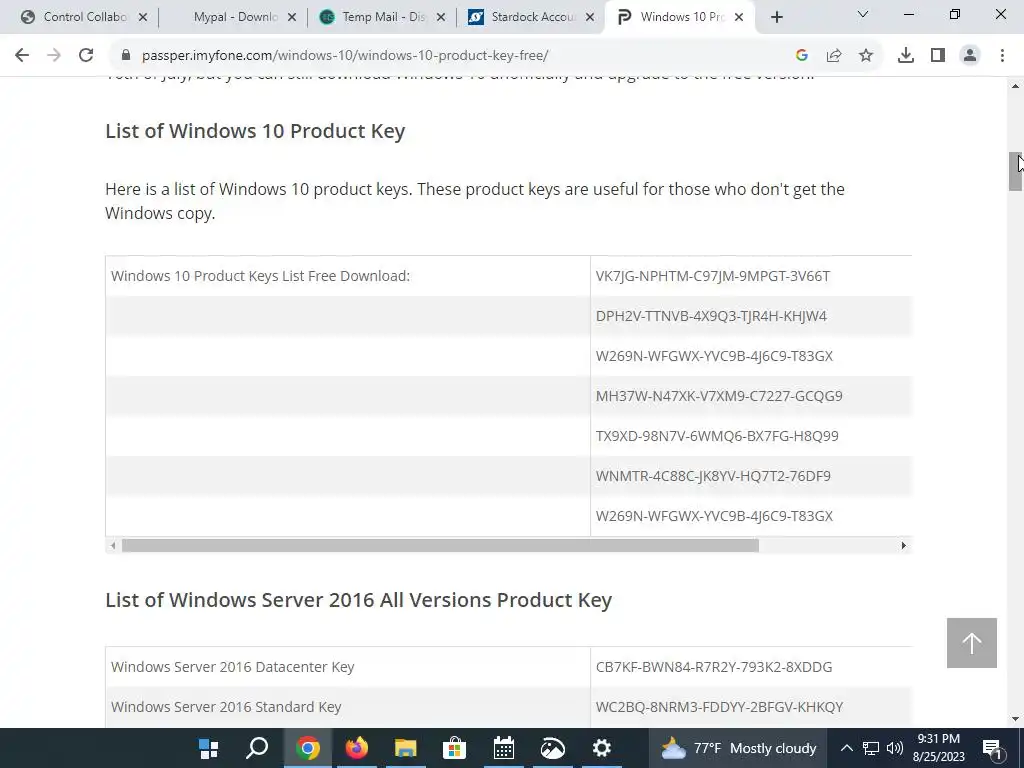The height and width of the screenshot is (768, 1024).
Task: Open the clock showing 9:31 PM
Action: tap(938, 748)
